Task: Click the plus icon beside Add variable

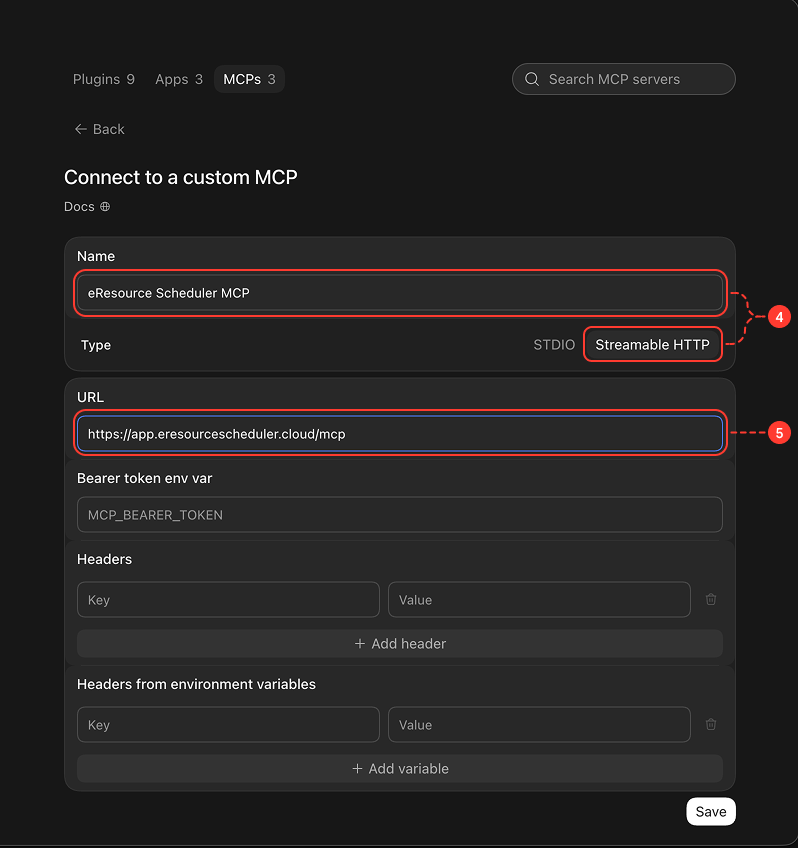Action: [x=357, y=768]
